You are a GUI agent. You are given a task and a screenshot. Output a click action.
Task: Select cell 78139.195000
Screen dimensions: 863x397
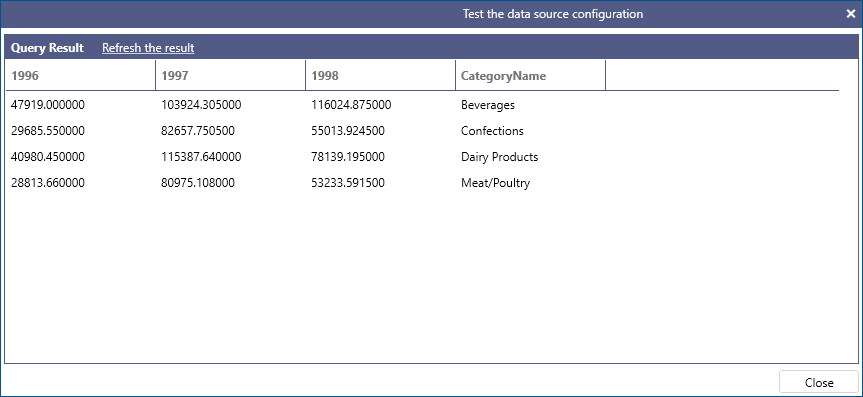348,157
